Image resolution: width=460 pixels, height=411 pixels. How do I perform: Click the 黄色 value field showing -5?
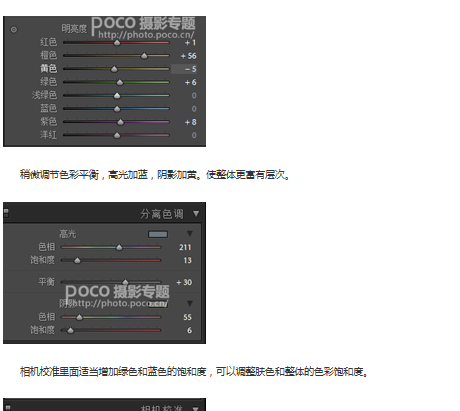[x=184, y=69]
